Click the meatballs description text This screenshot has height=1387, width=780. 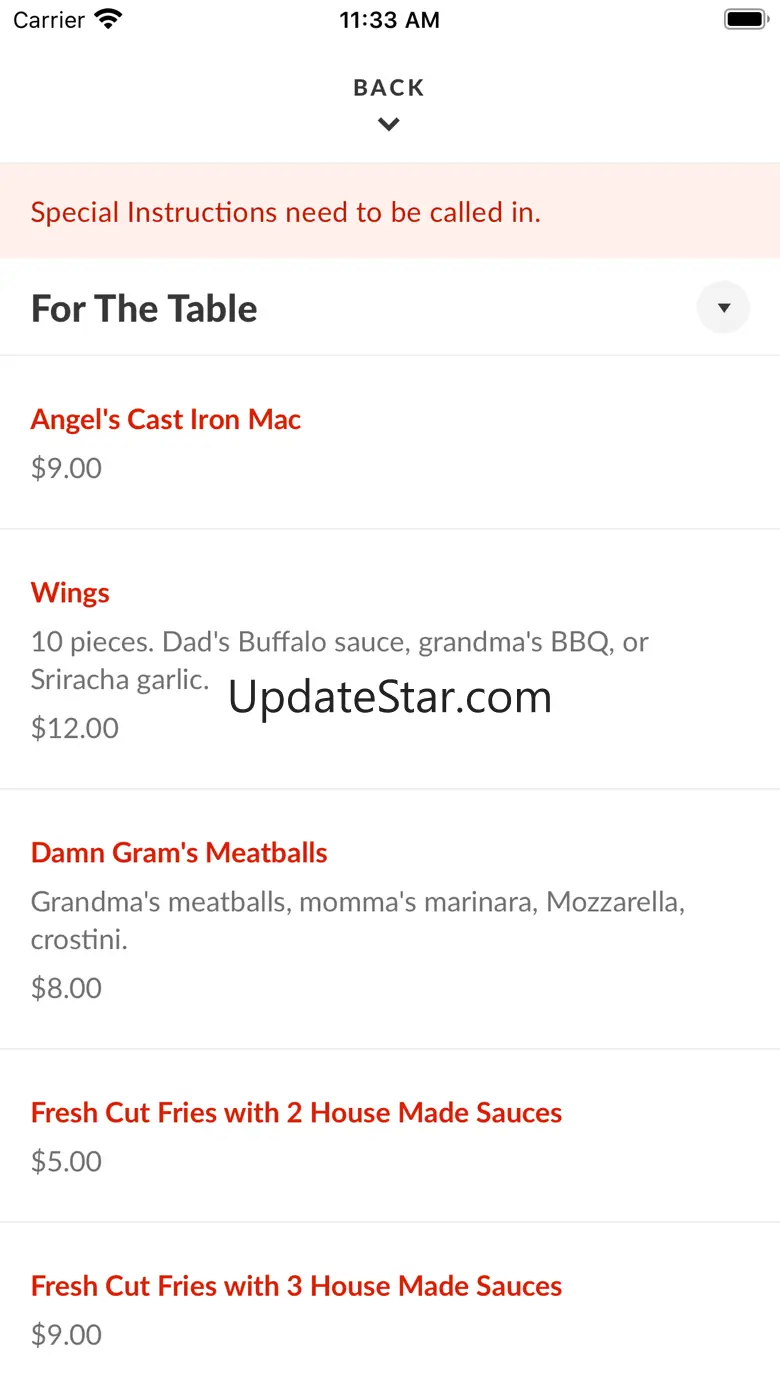click(357, 902)
